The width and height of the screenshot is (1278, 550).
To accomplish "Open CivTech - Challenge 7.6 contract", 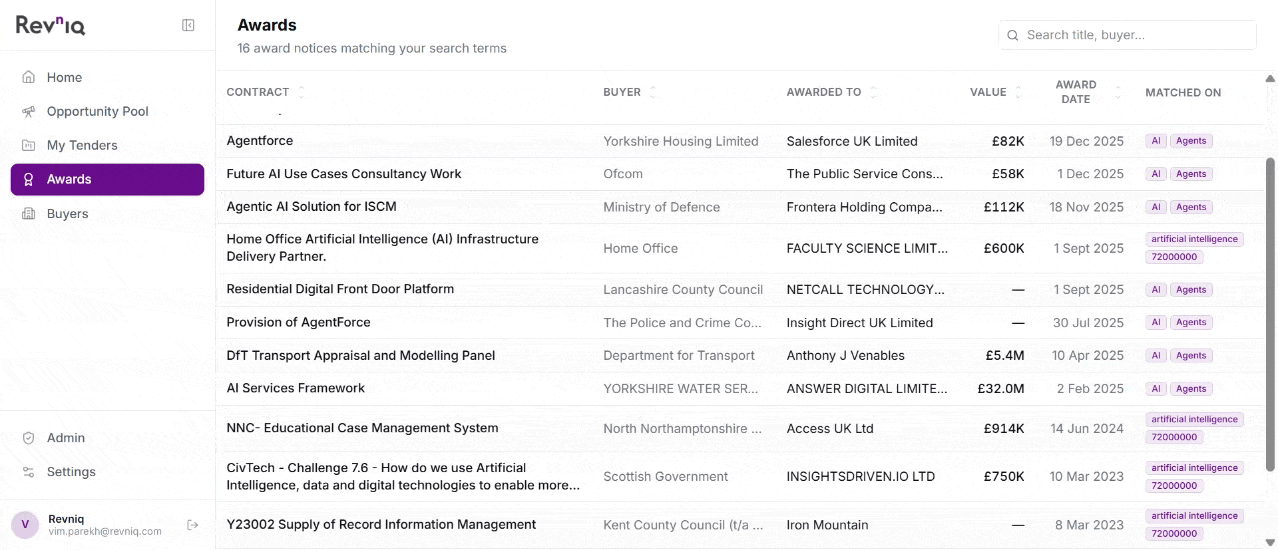I will coord(403,476).
